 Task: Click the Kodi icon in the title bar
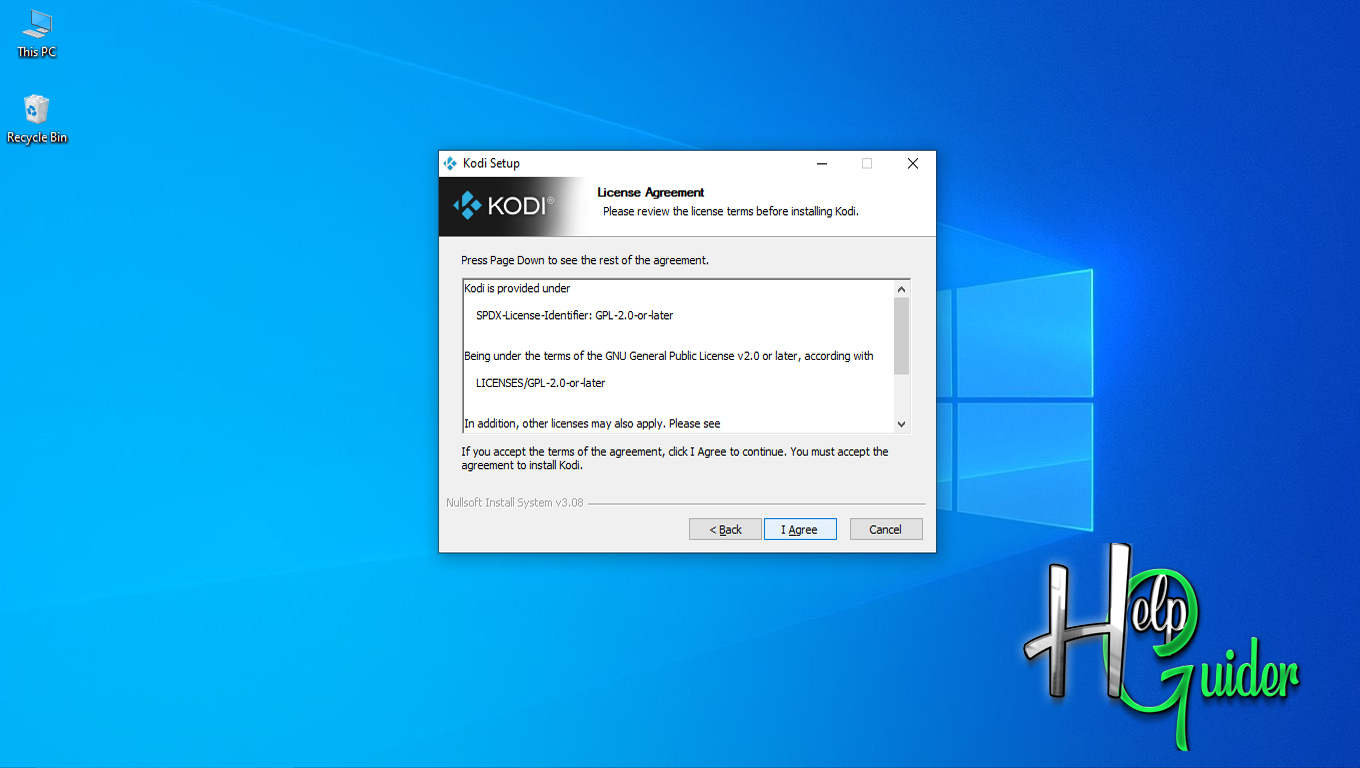click(x=450, y=164)
